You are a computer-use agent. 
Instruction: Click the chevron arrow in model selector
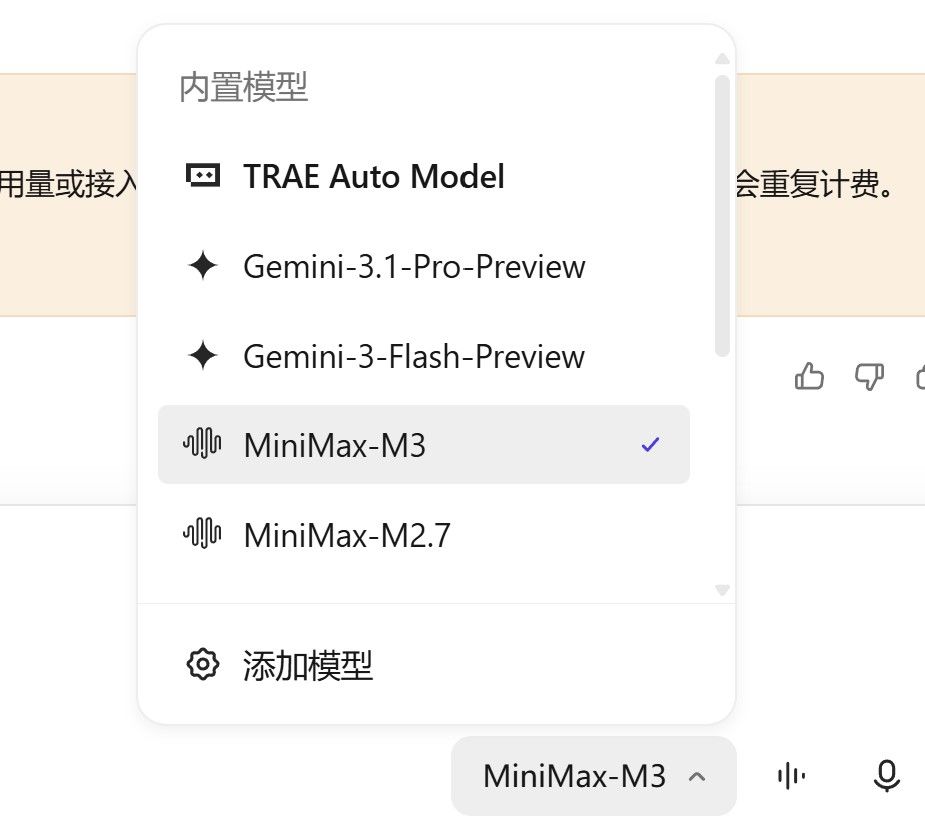[x=697, y=776]
